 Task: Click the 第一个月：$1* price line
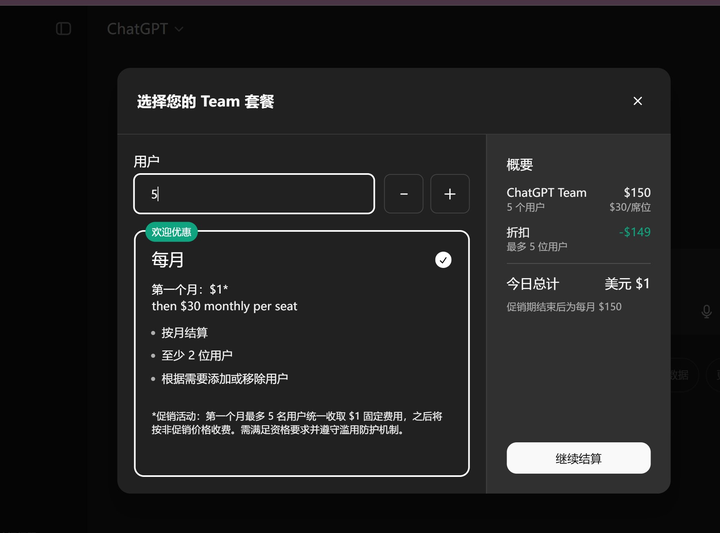pyautogui.click(x=190, y=289)
